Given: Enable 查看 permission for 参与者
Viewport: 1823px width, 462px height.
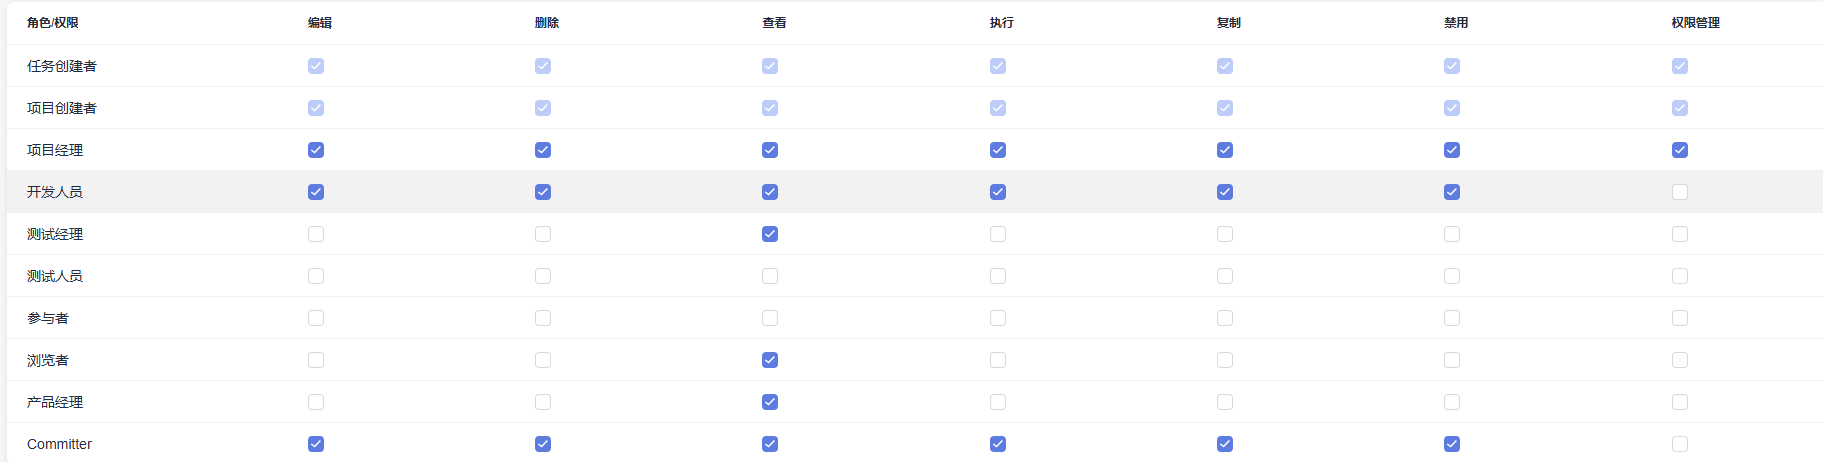Looking at the screenshot, I should (x=770, y=318).
